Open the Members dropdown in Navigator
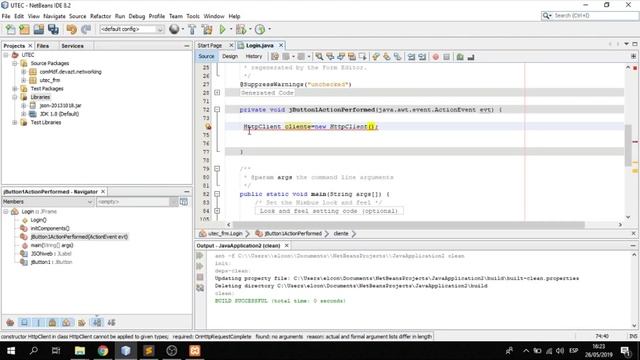Image resolution: width=640 pixels, height=360 pixels. point(48,202)
